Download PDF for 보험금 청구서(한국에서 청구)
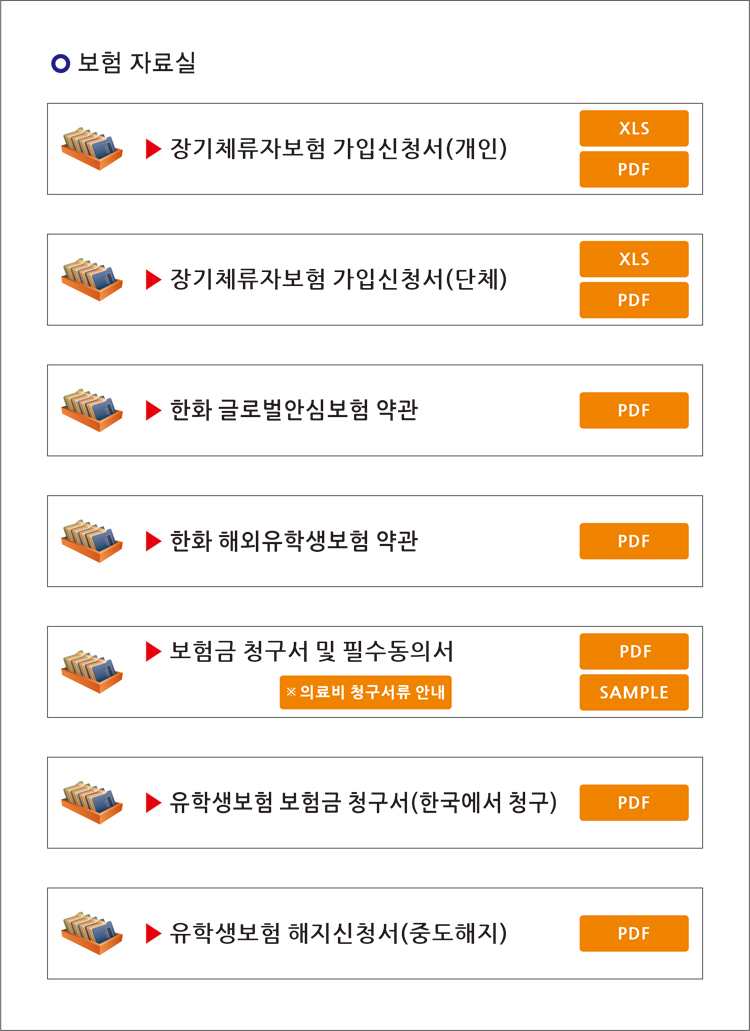 [x=634, y=803]
